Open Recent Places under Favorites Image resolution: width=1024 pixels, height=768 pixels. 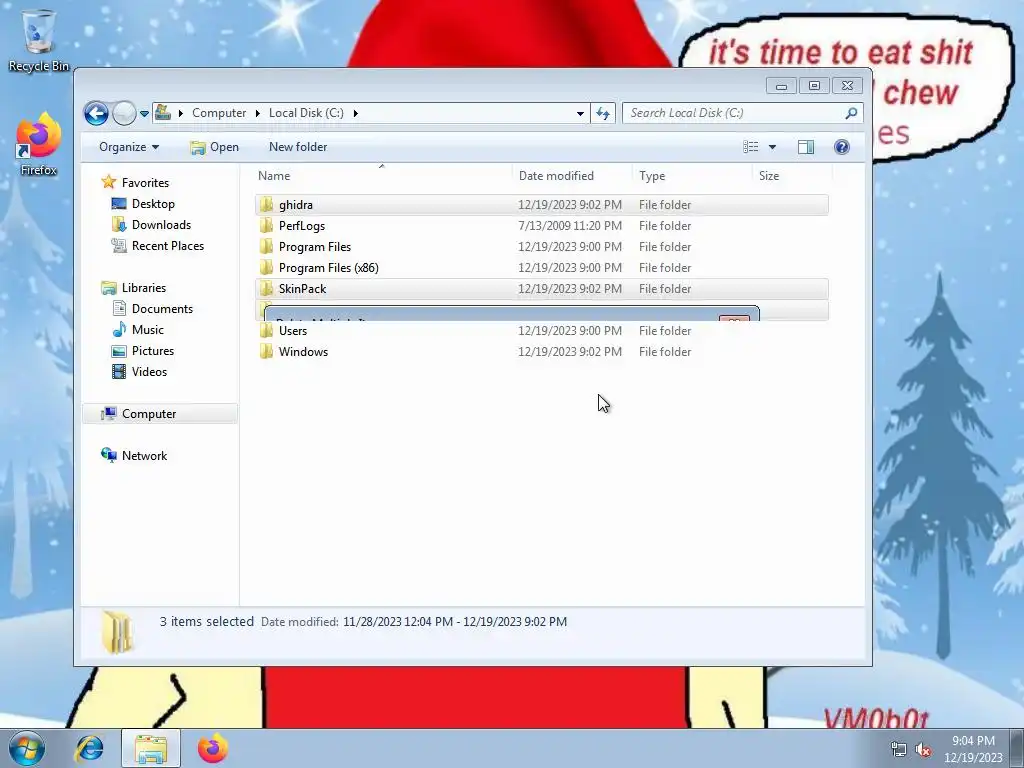coord(168,246)
